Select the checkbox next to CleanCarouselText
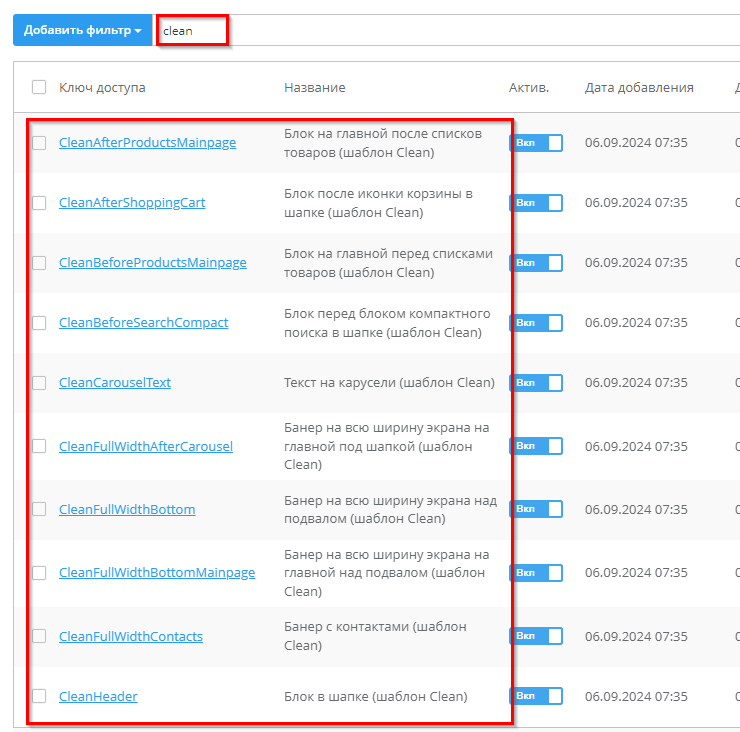The image size is (740, 732). 39,383
